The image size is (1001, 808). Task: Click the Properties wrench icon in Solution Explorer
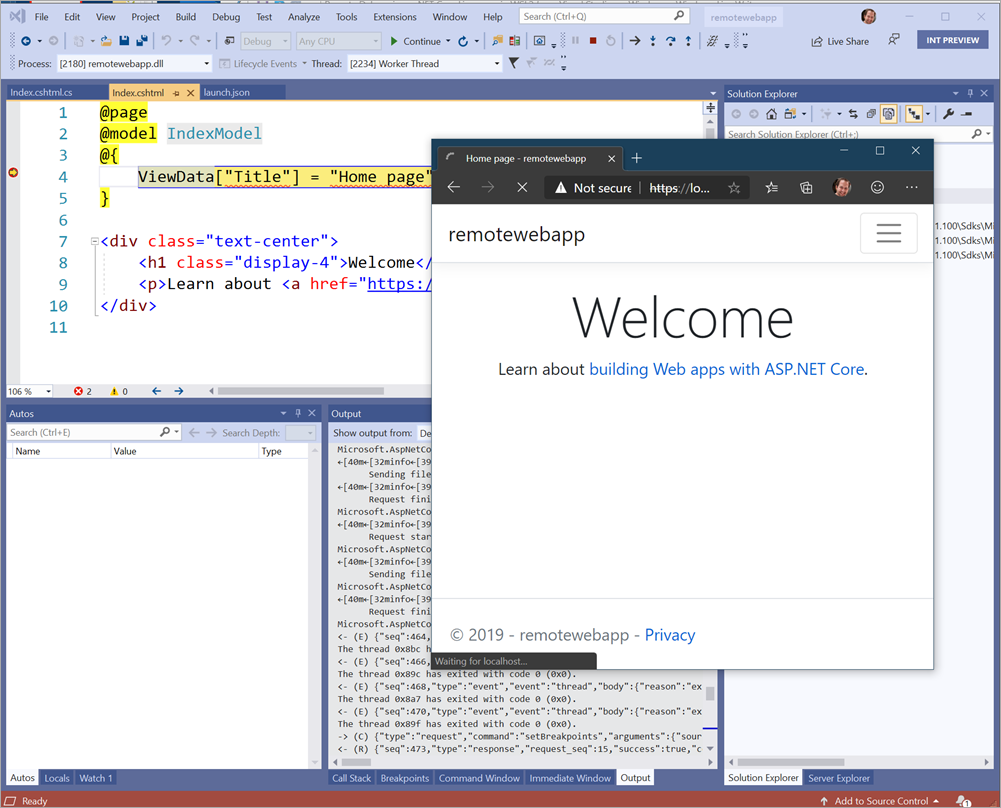[x=950, y=113]
